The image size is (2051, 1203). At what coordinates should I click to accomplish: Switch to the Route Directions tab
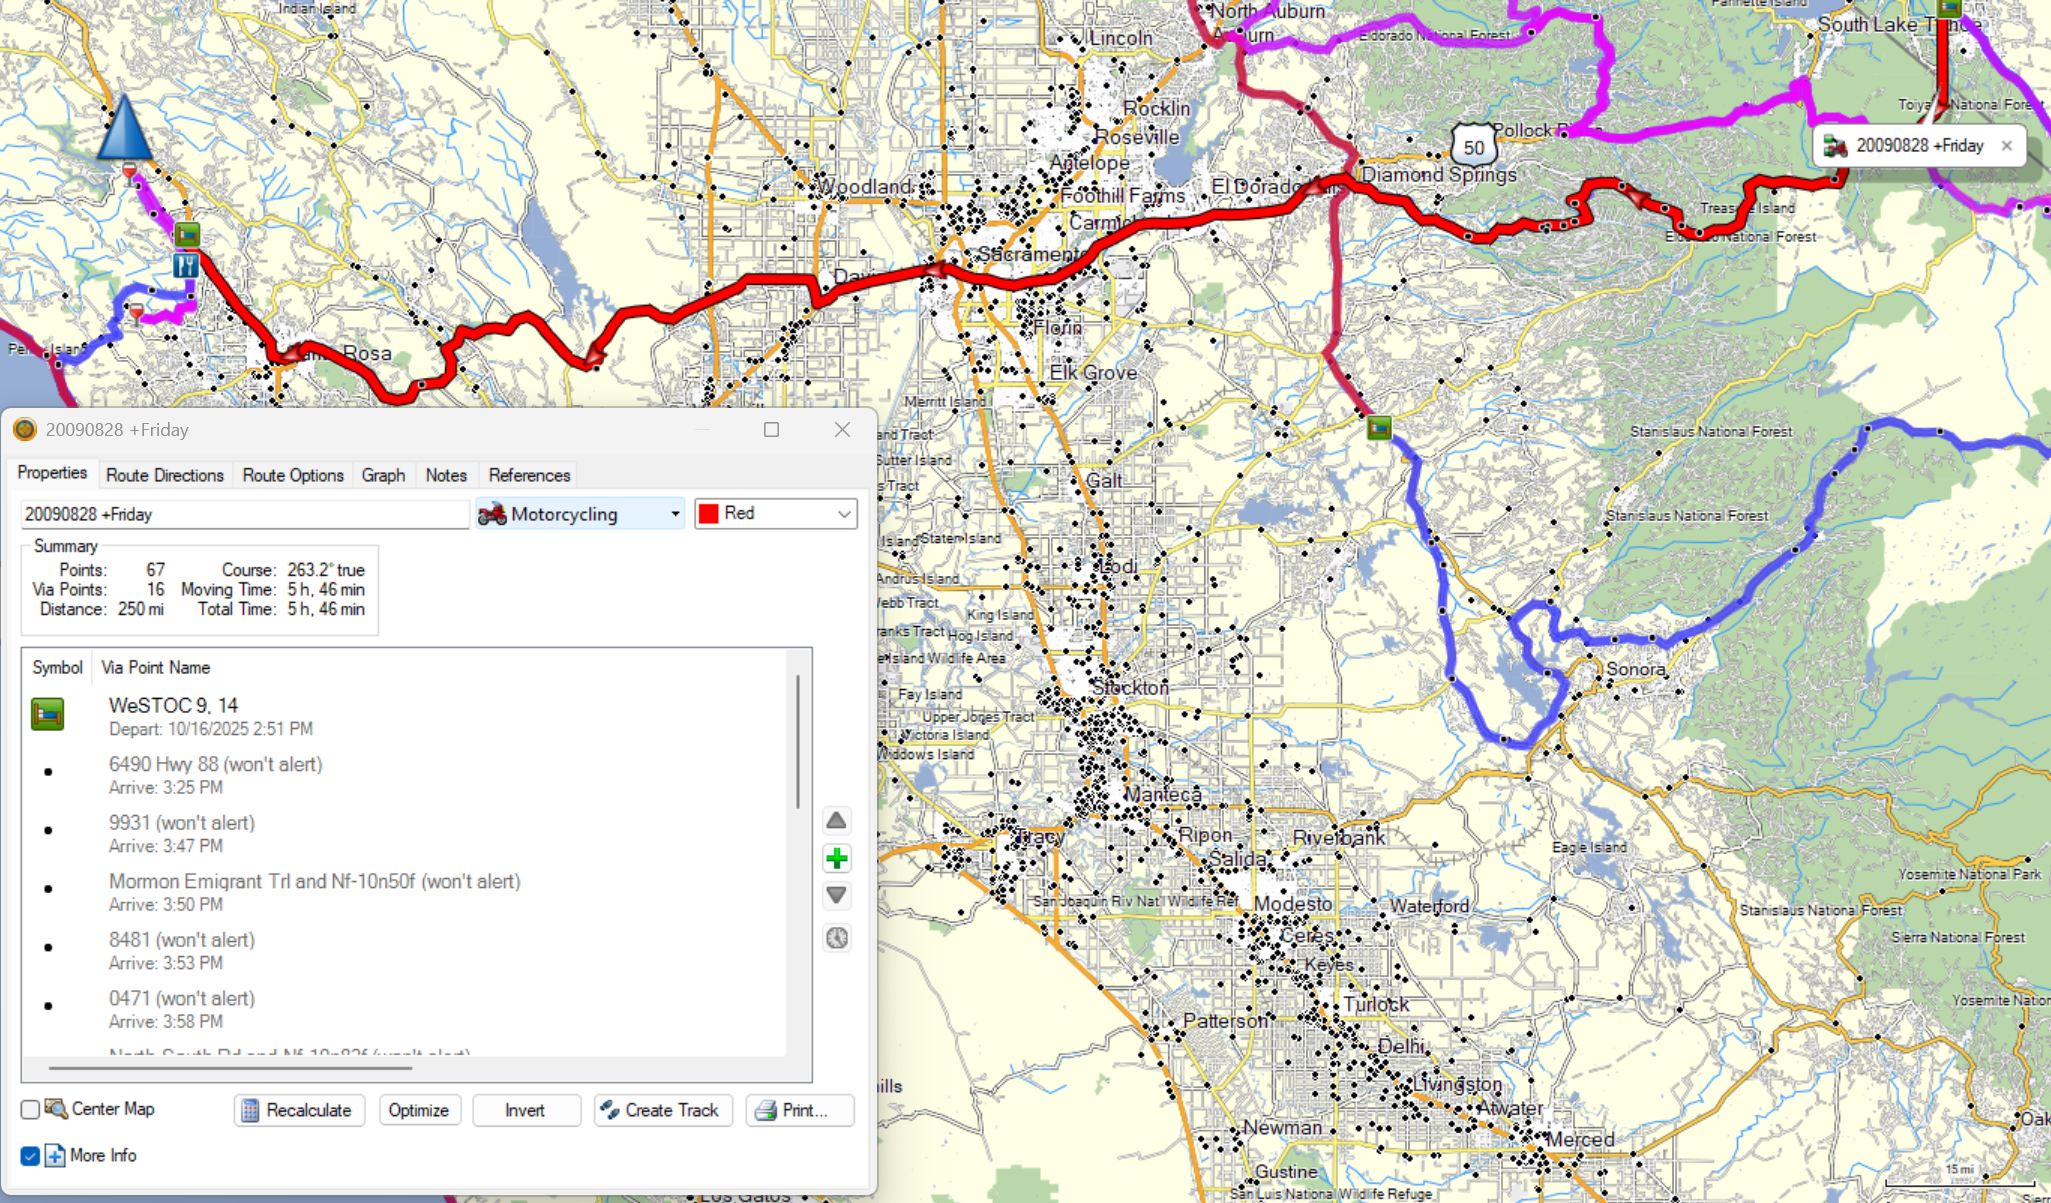pyautogui.click(x=165, y=475)
